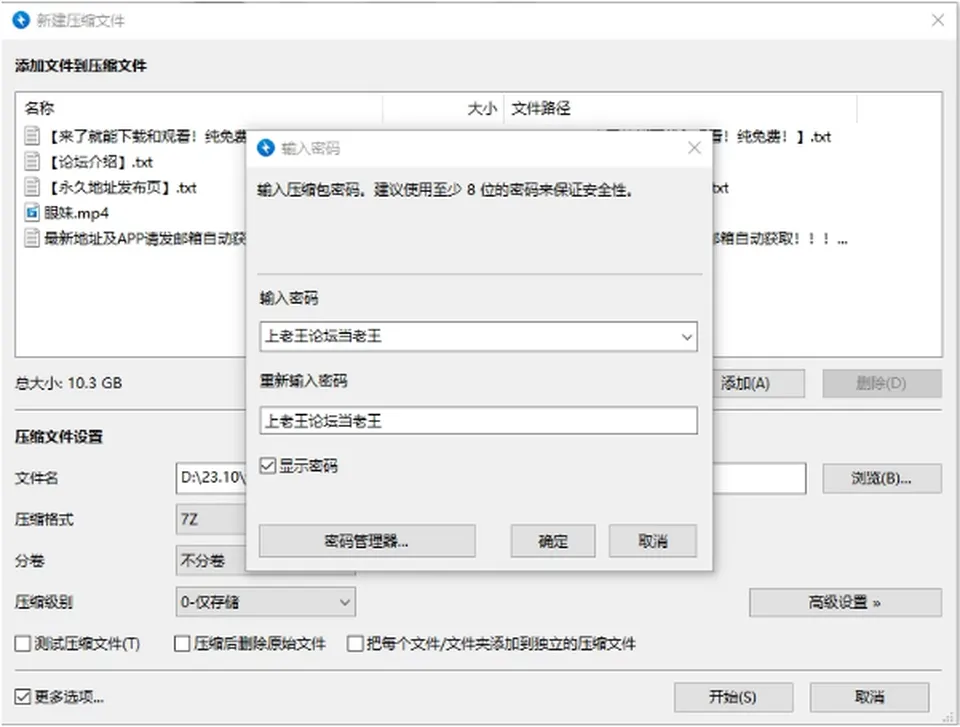Select the file 眼妹.mp4
The width and height of the screenshot is (960, 727).
[77, 213]
